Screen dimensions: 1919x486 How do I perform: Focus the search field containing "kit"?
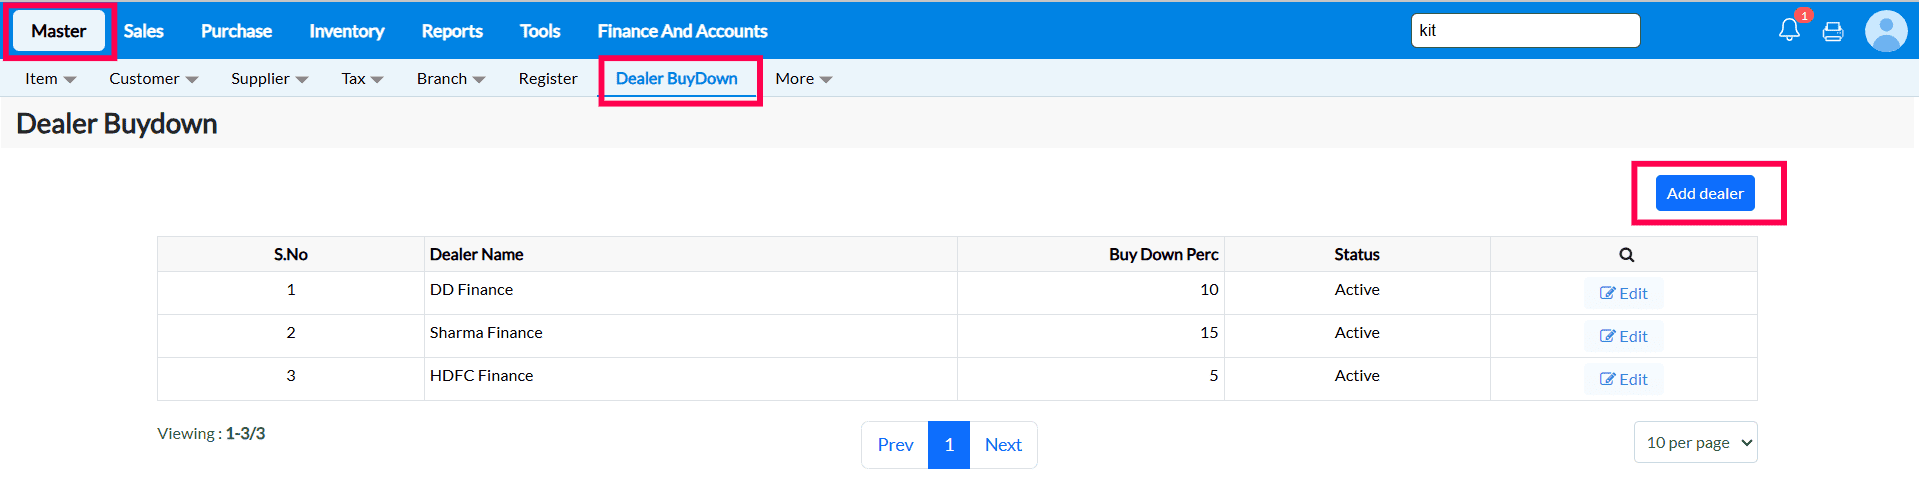click(1525, 31)
